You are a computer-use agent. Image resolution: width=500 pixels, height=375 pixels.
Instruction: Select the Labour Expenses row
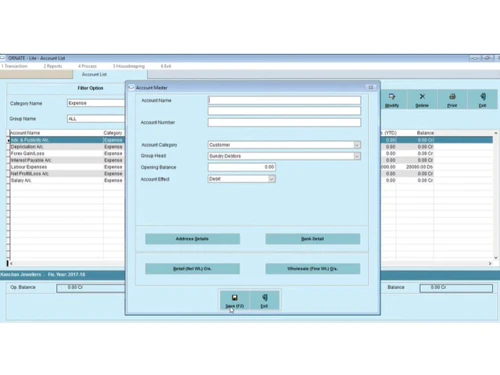point(67,167)
